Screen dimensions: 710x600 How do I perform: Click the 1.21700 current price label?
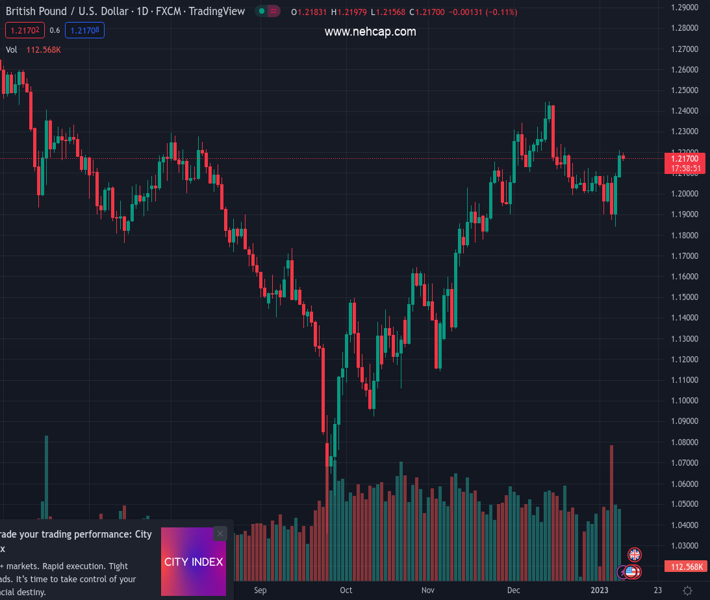click(x=685, y=159)
